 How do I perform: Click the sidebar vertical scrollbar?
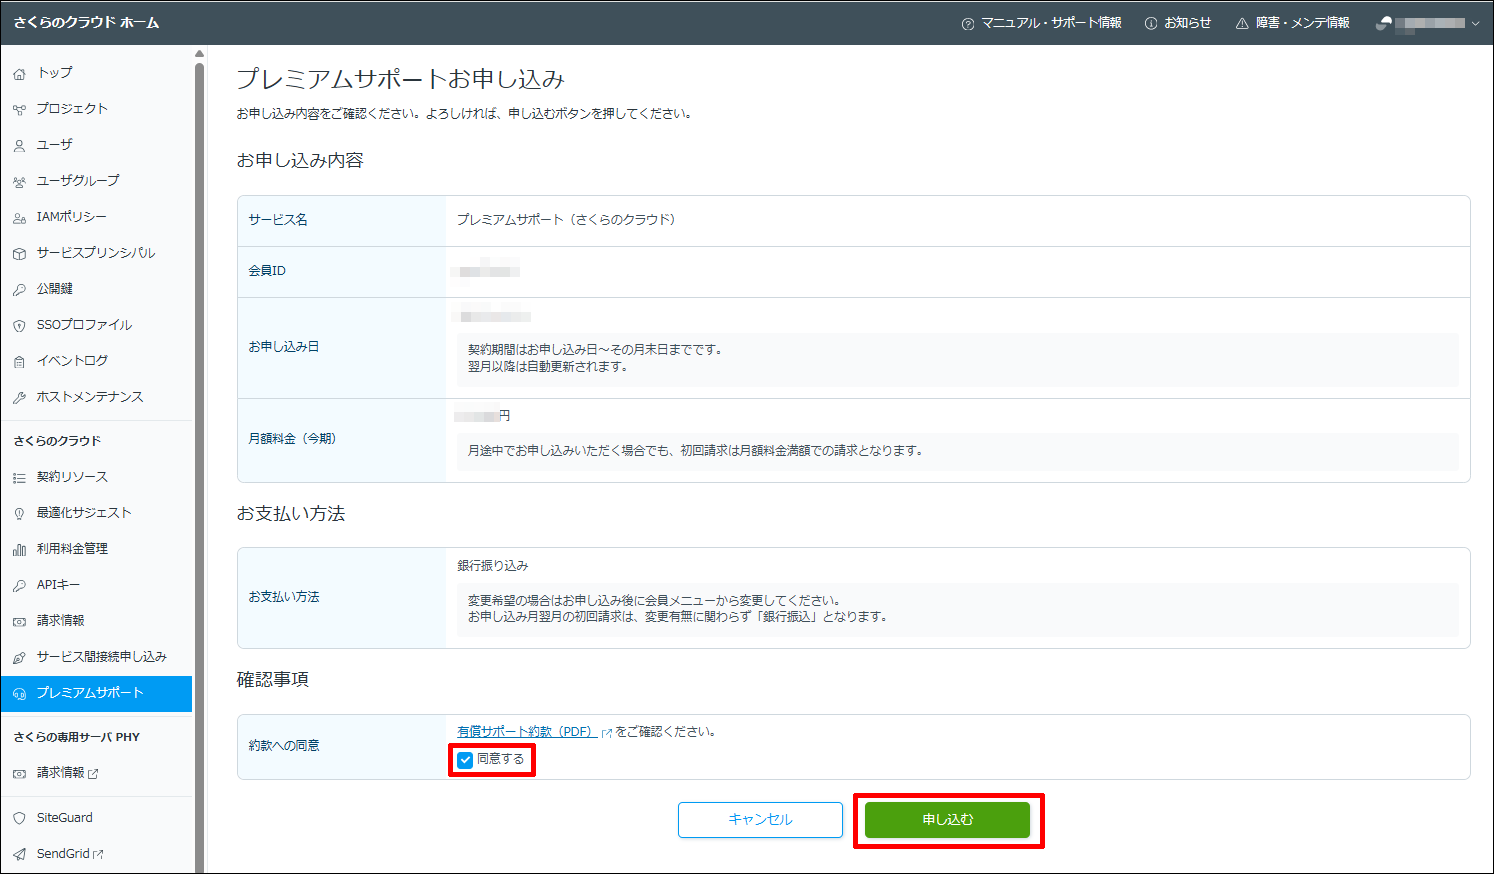point(199,400)
